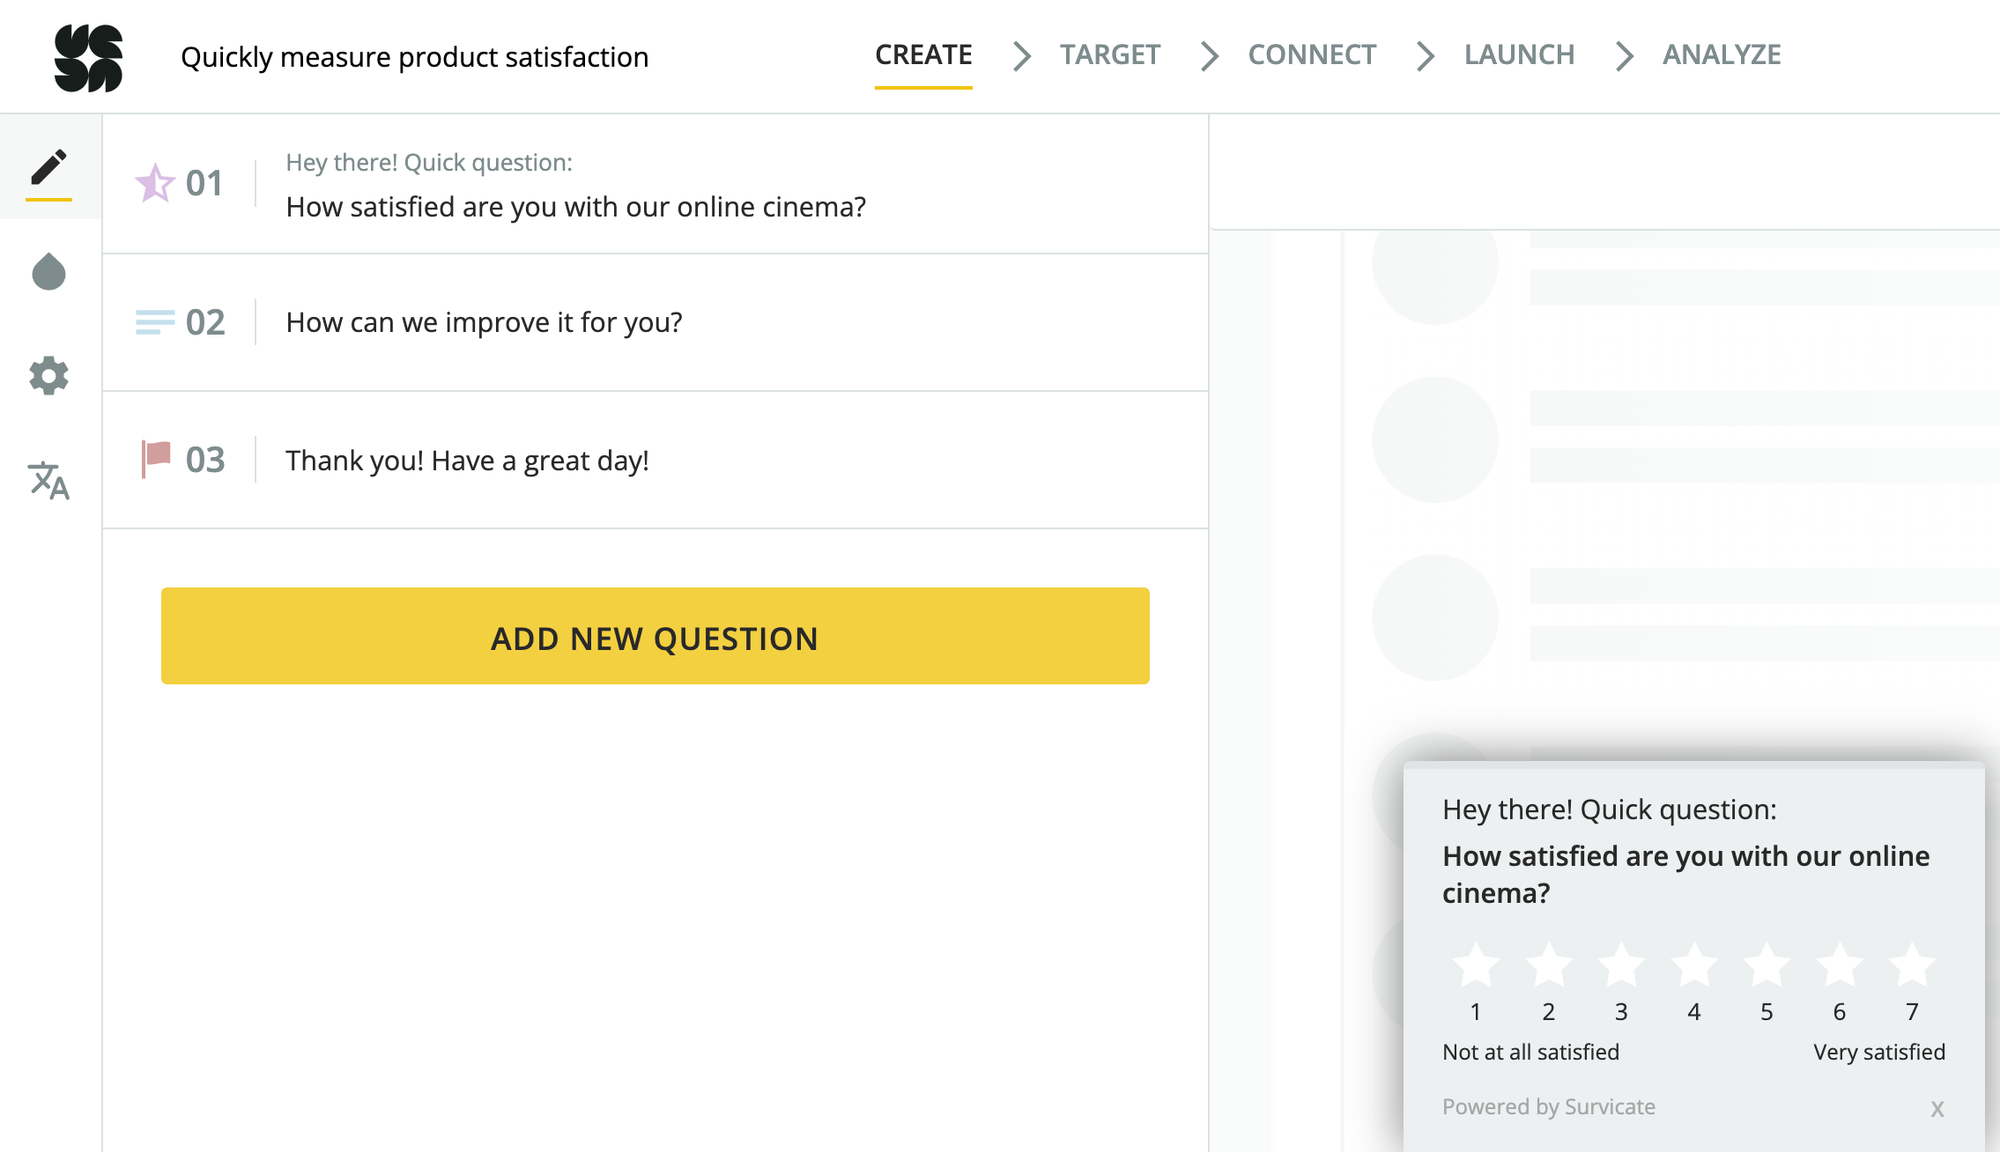This screenshot has width=2000, height=1152.
Task: Switch to the ANALYZE tab
Action: click(1723, 54)
